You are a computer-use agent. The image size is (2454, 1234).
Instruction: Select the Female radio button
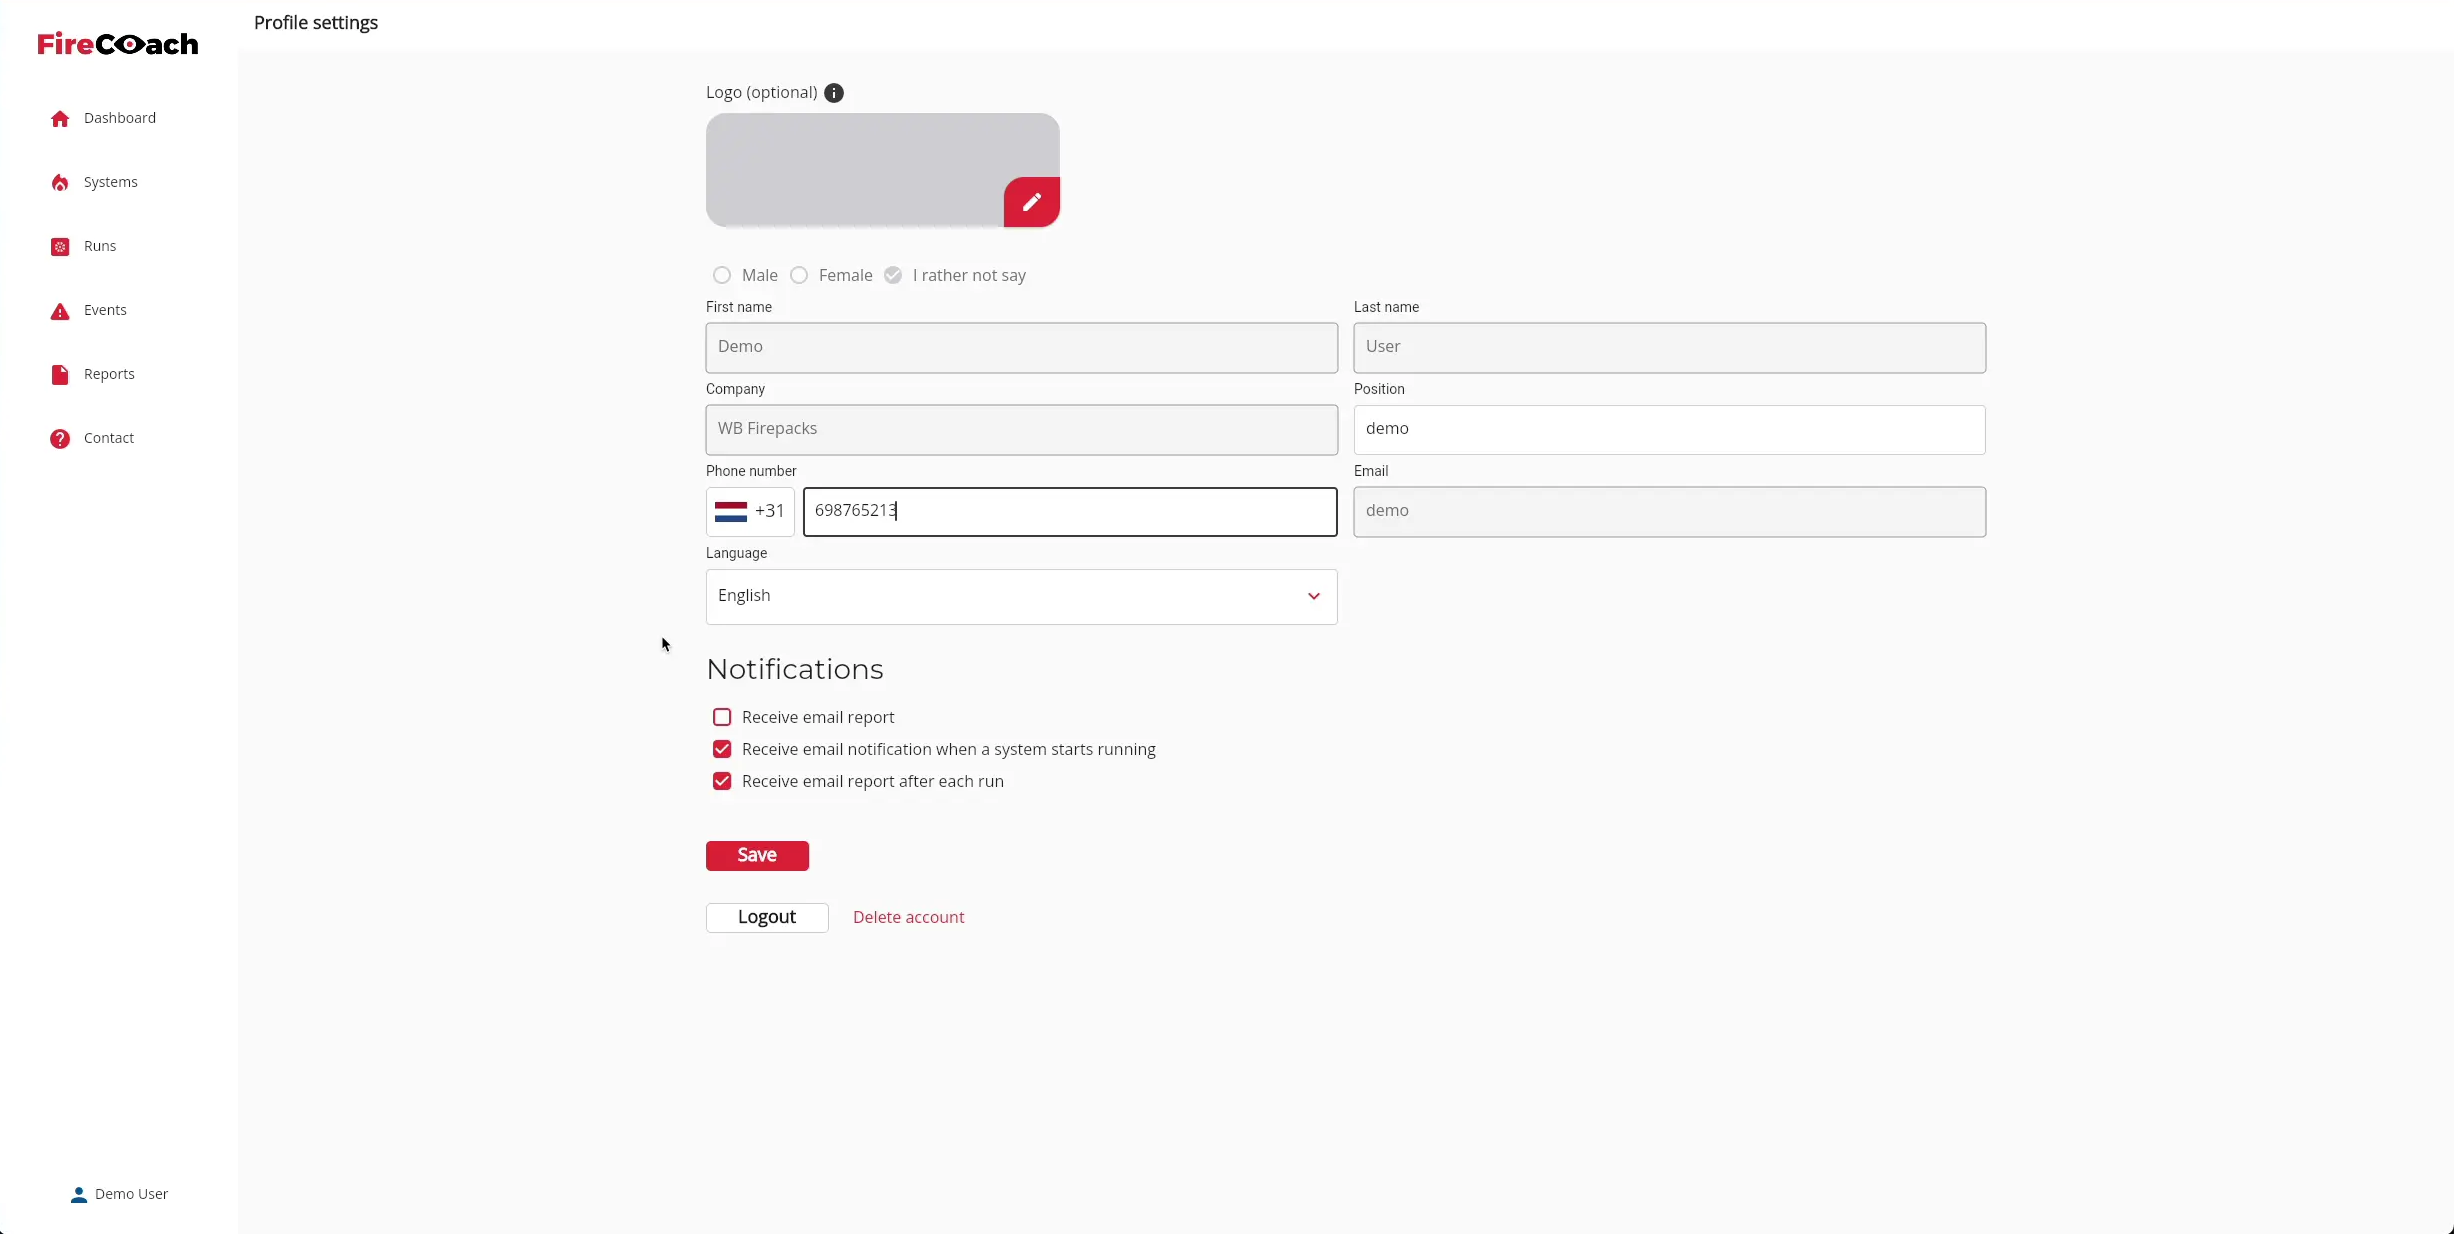799,275
